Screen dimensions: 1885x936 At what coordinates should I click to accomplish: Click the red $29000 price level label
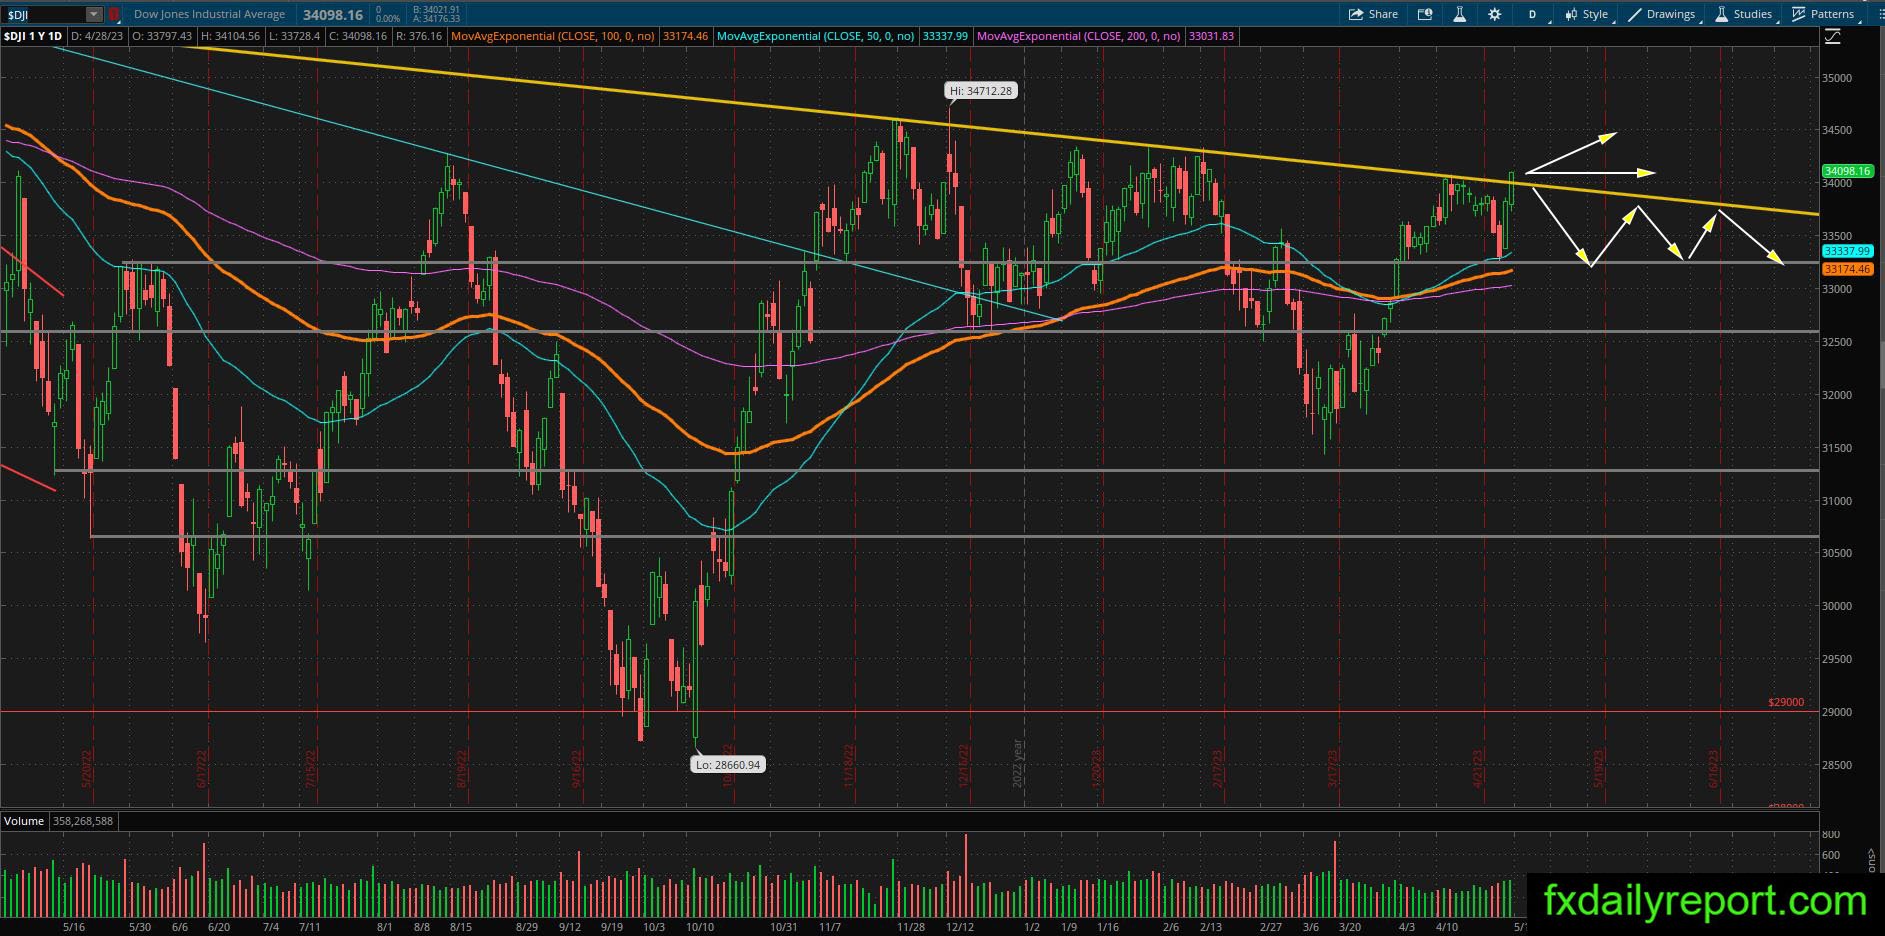pyautogui.click(x=1786, y=703)
